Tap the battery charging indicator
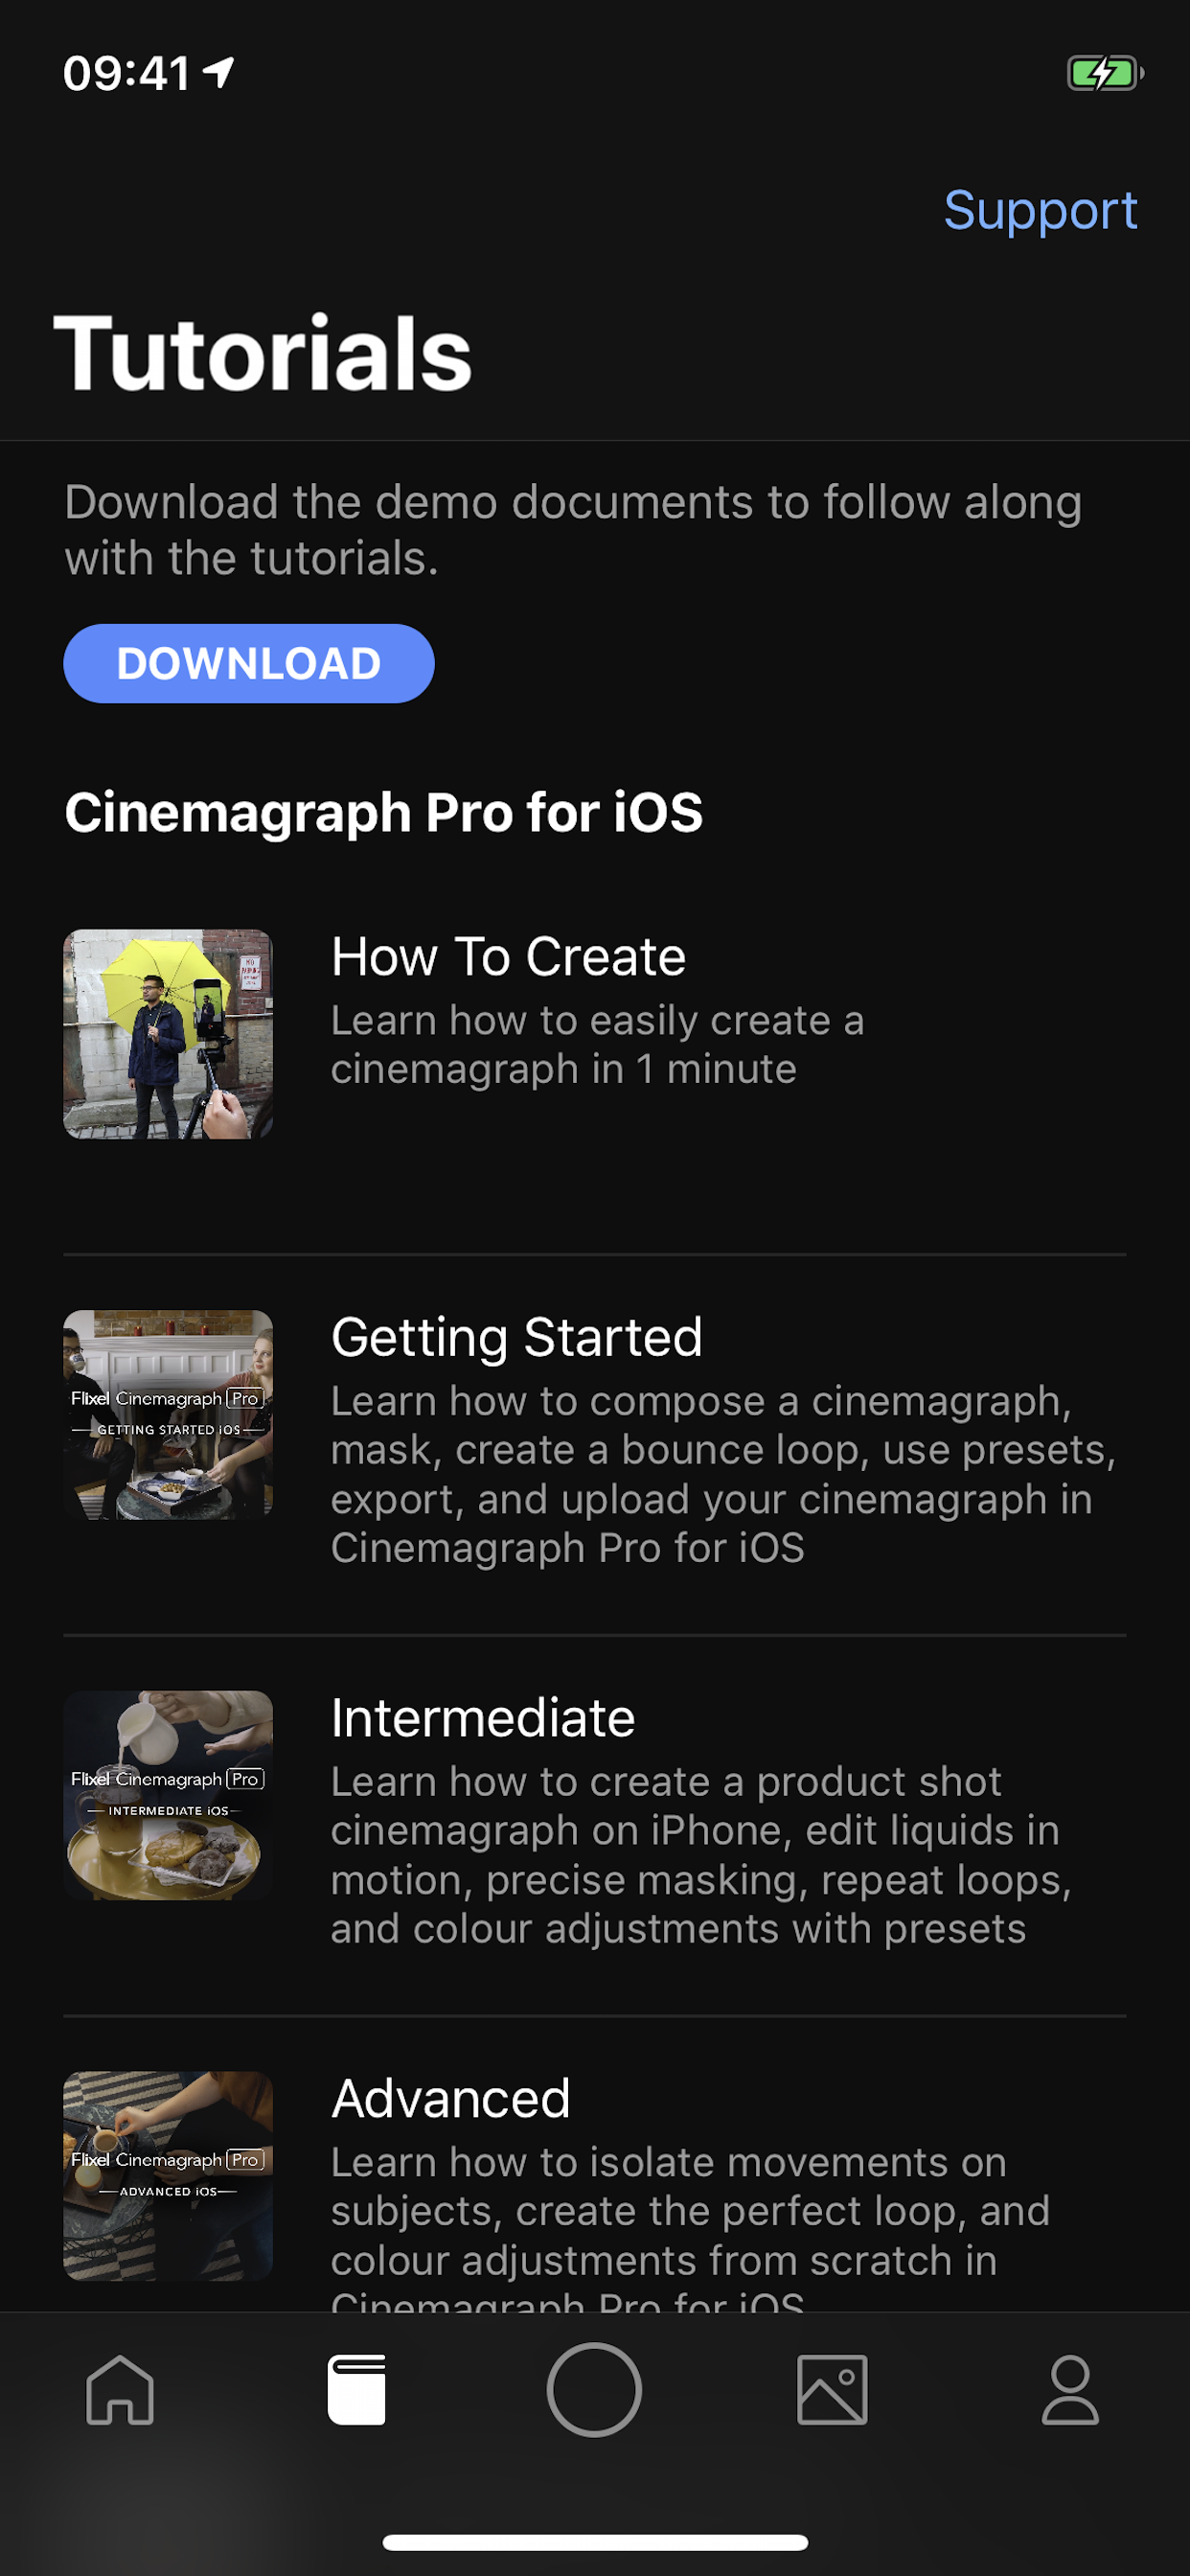 [x=1104, y=73]
